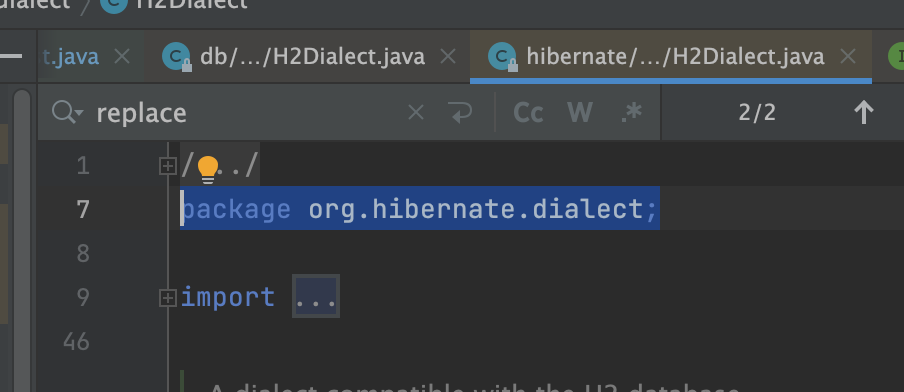Close the partially visible t.java tab
904x392 pixels.
(122, 56)
